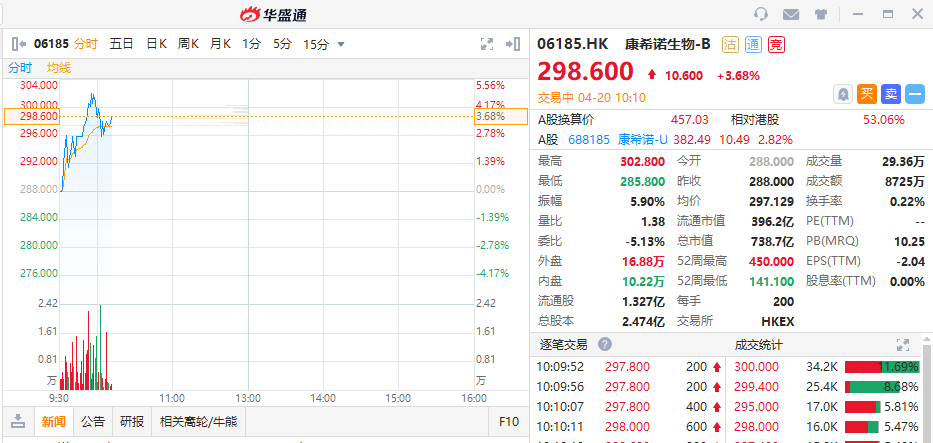
Task: Switch to 5分 minute chart
Action: pyautogui.click(x=283, y=43)
